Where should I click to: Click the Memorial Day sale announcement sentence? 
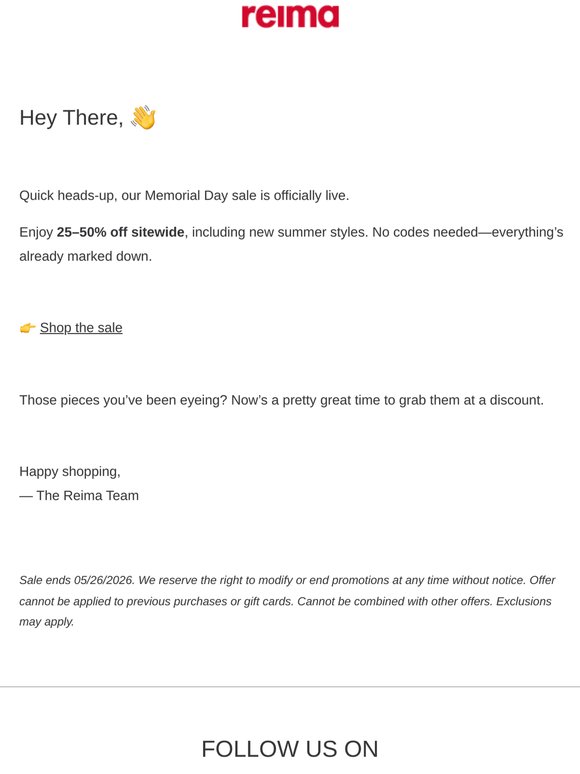(x=184, y=195)
